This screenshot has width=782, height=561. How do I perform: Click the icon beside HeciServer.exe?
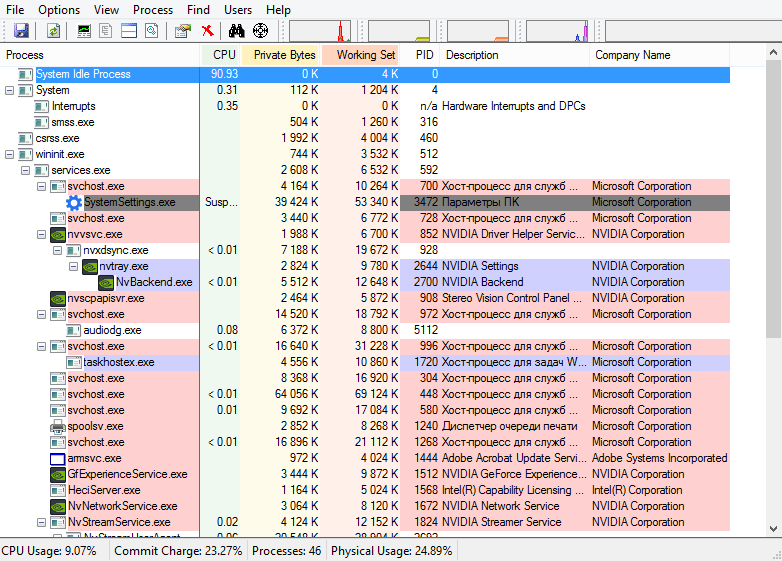(x=58, y=490)
